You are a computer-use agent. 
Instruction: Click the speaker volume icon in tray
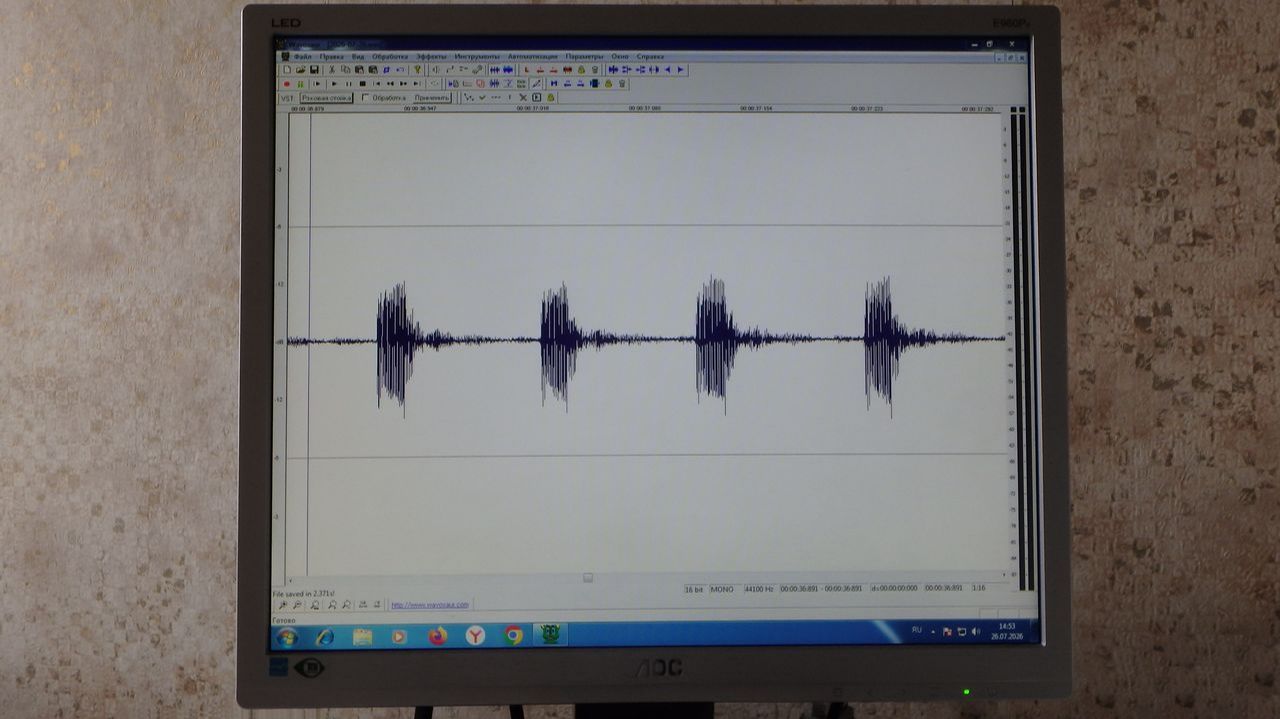coord(975,632)
